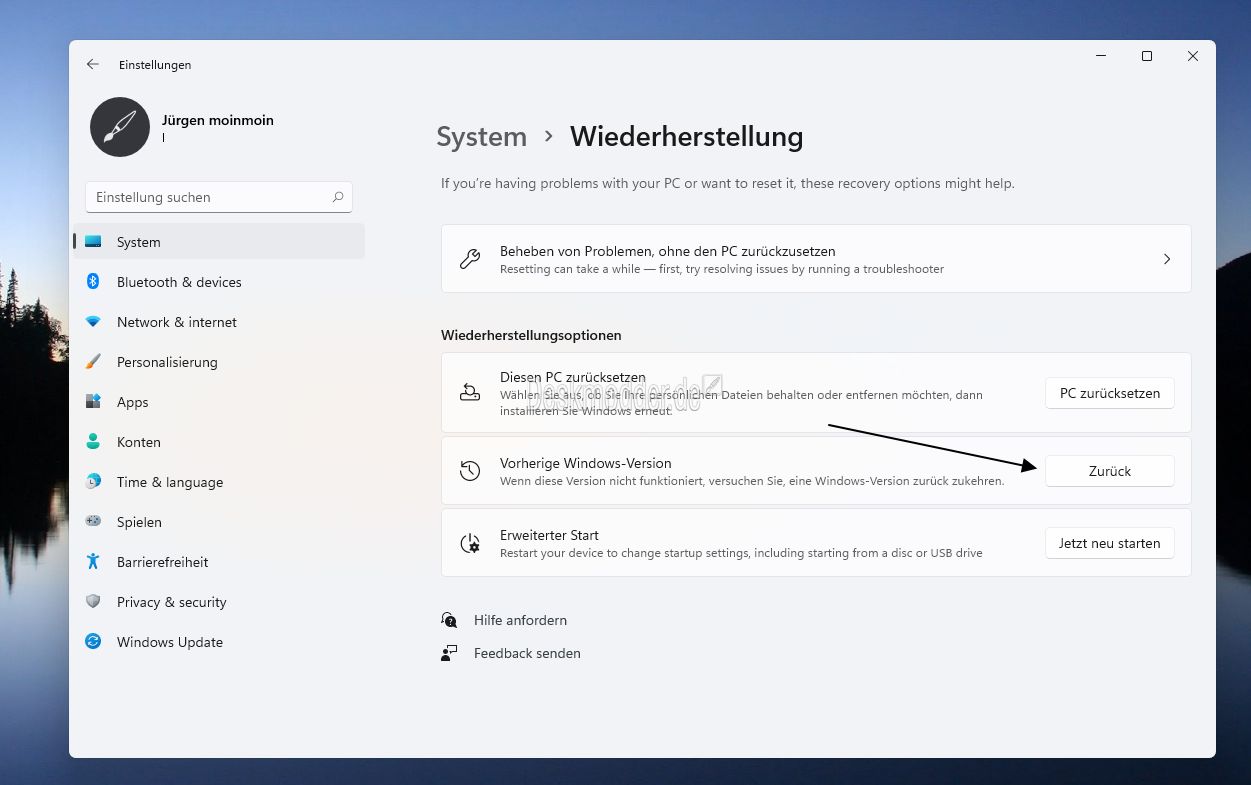Open Bluetooth & devices settings
1251x785 pixels.
pyautogui.click(x=219, y=282)
